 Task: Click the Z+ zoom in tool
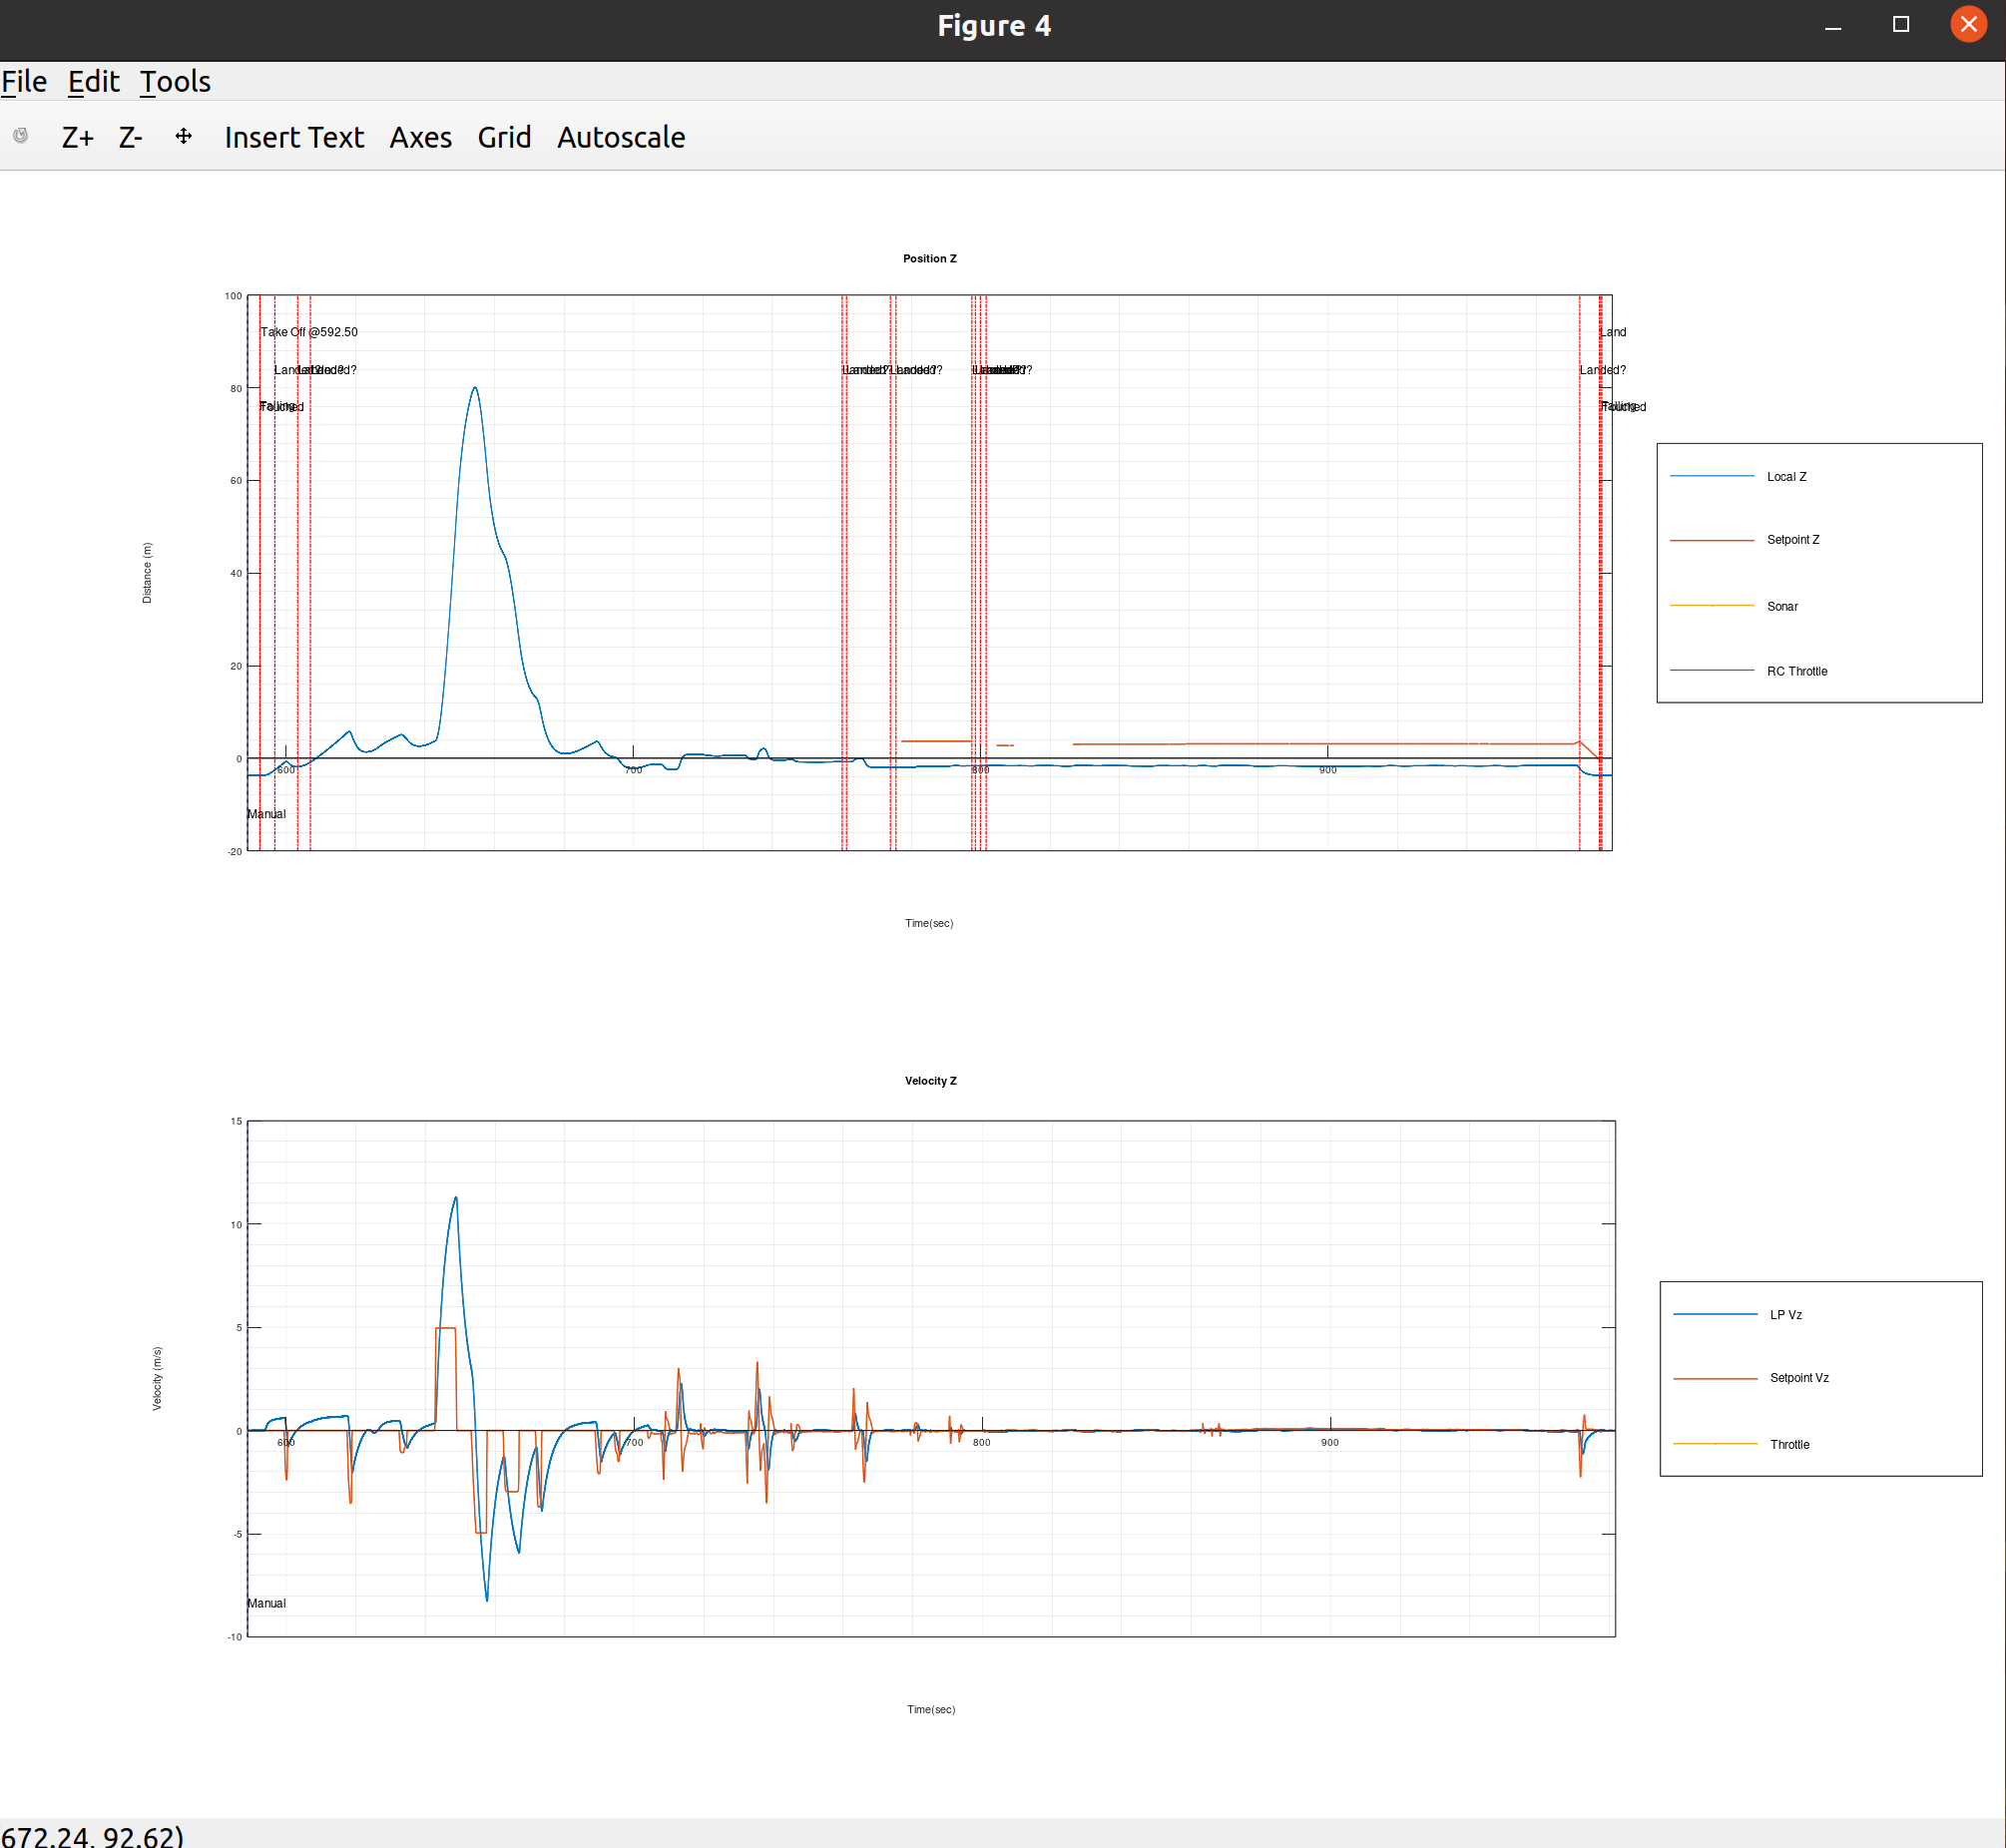pyautogui.click(x=77, y=137)
